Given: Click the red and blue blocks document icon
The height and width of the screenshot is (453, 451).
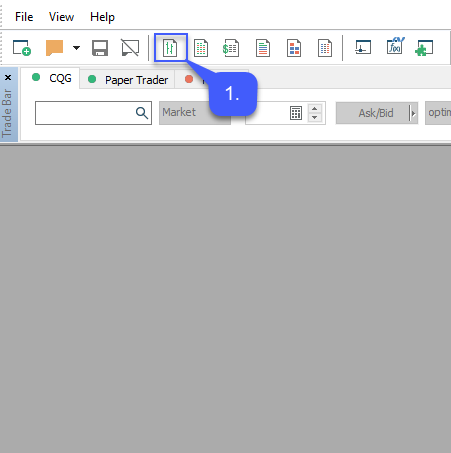Looking at the screenshot, I should [294, 48].
